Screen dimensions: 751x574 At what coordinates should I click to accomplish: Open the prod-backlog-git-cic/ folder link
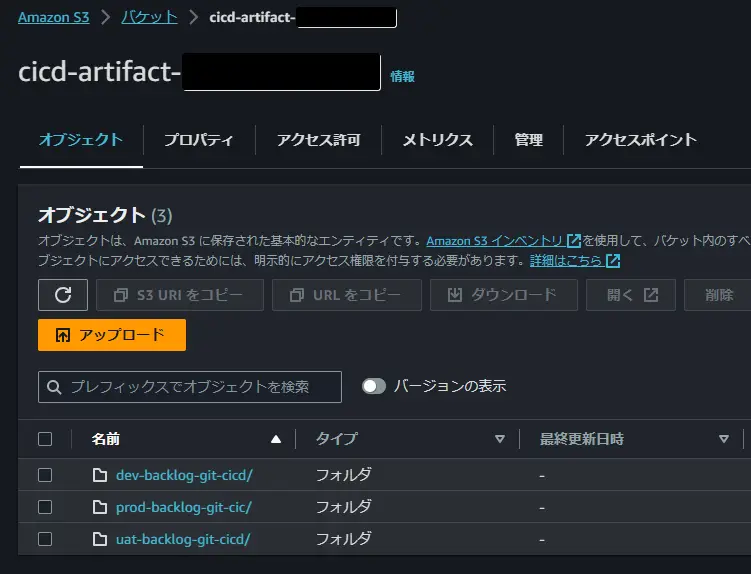click(184, 507)
